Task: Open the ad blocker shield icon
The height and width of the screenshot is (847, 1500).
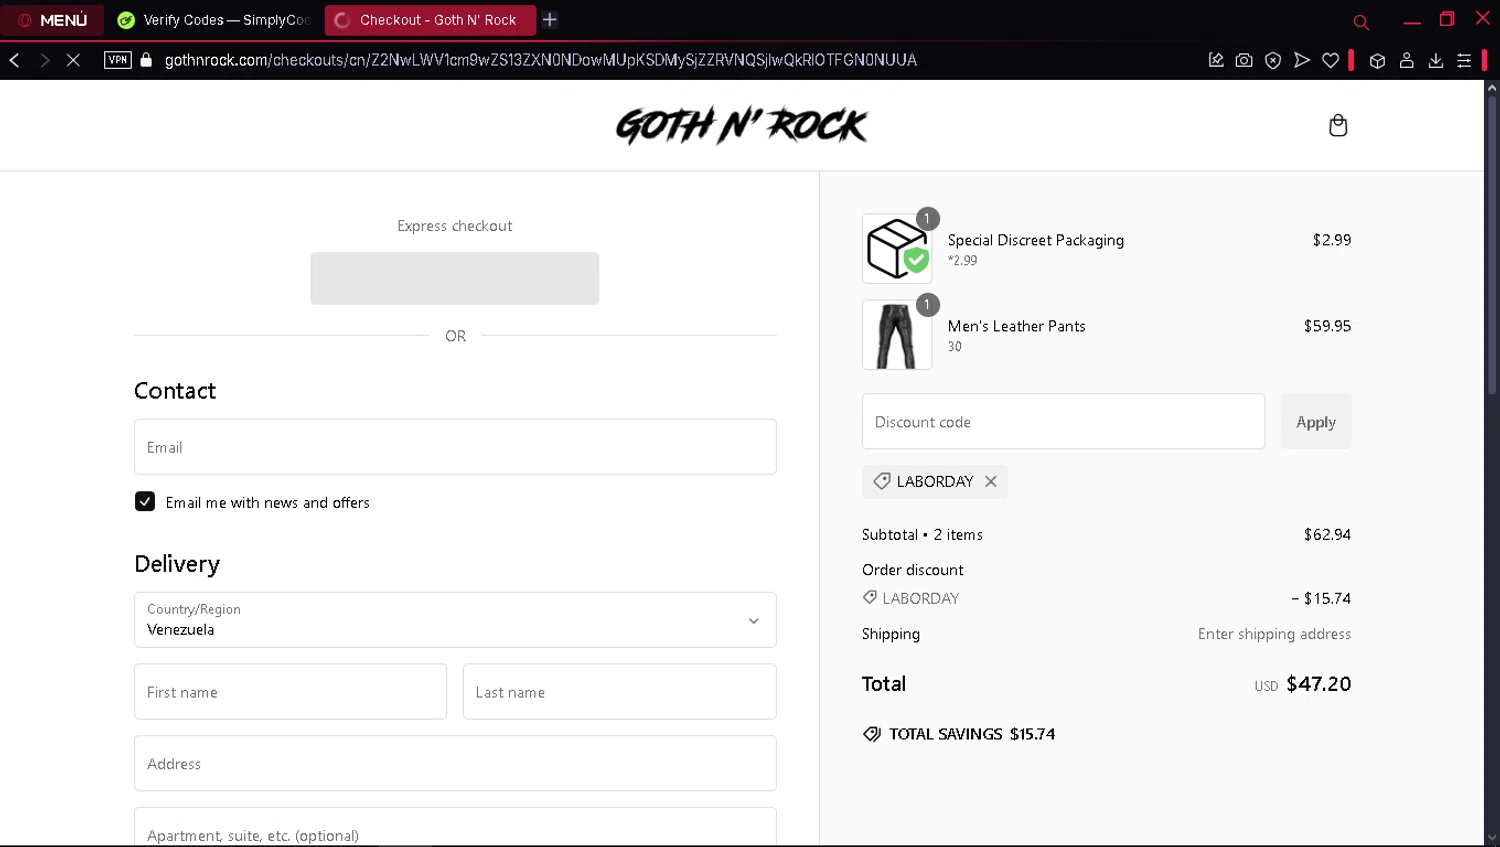Action: [x=1273, y=60]
